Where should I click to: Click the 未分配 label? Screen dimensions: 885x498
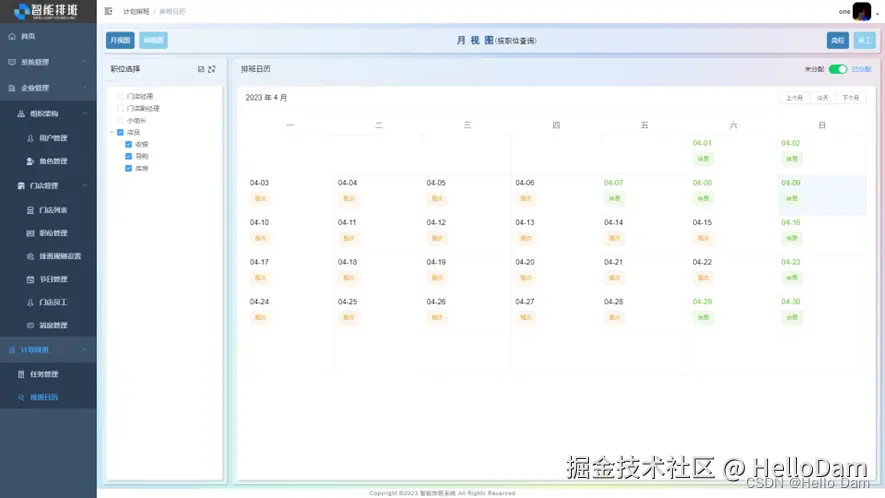pos(814,69)
